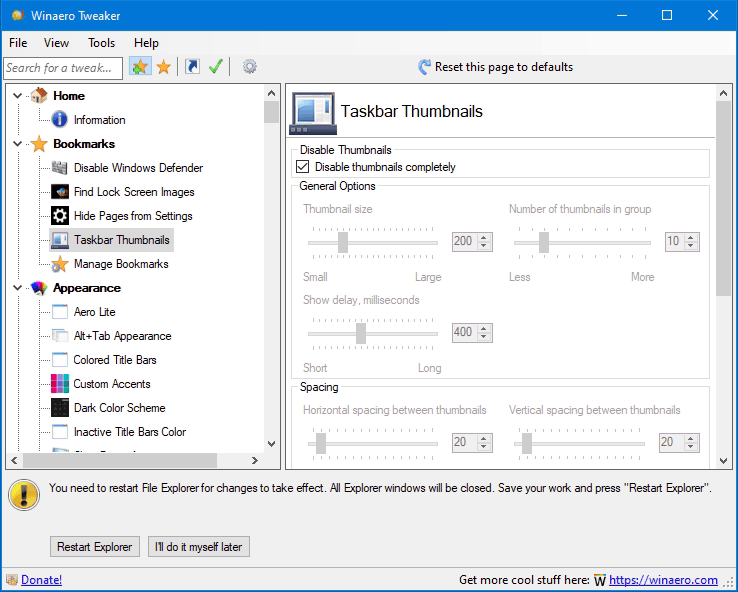
Task: Click I'll do it myself later button
Action: tap(199, 546)
